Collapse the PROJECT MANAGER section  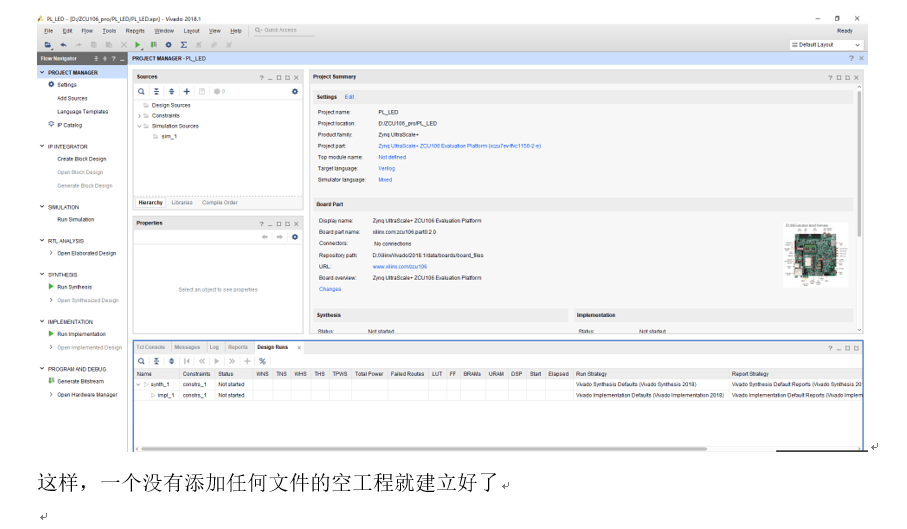(42, 72)
